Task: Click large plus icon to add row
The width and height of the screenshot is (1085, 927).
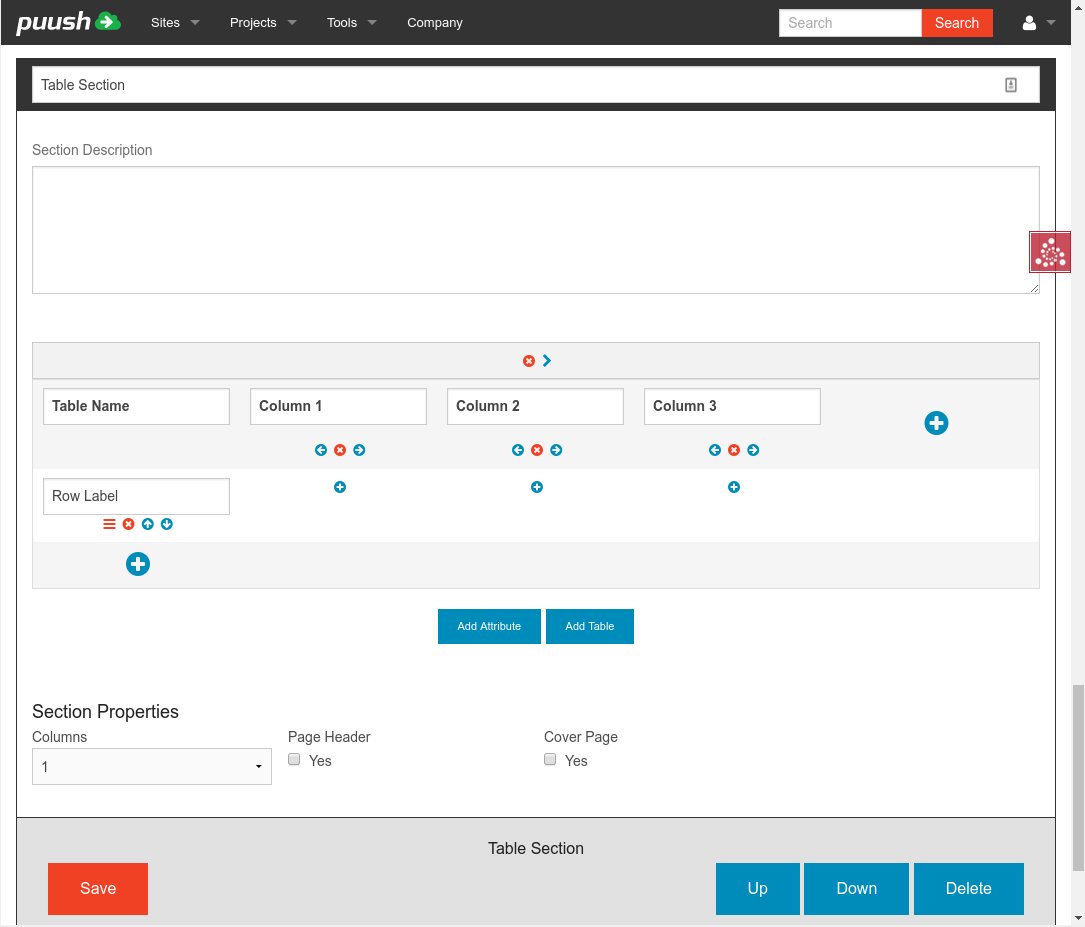Action: 138,564
